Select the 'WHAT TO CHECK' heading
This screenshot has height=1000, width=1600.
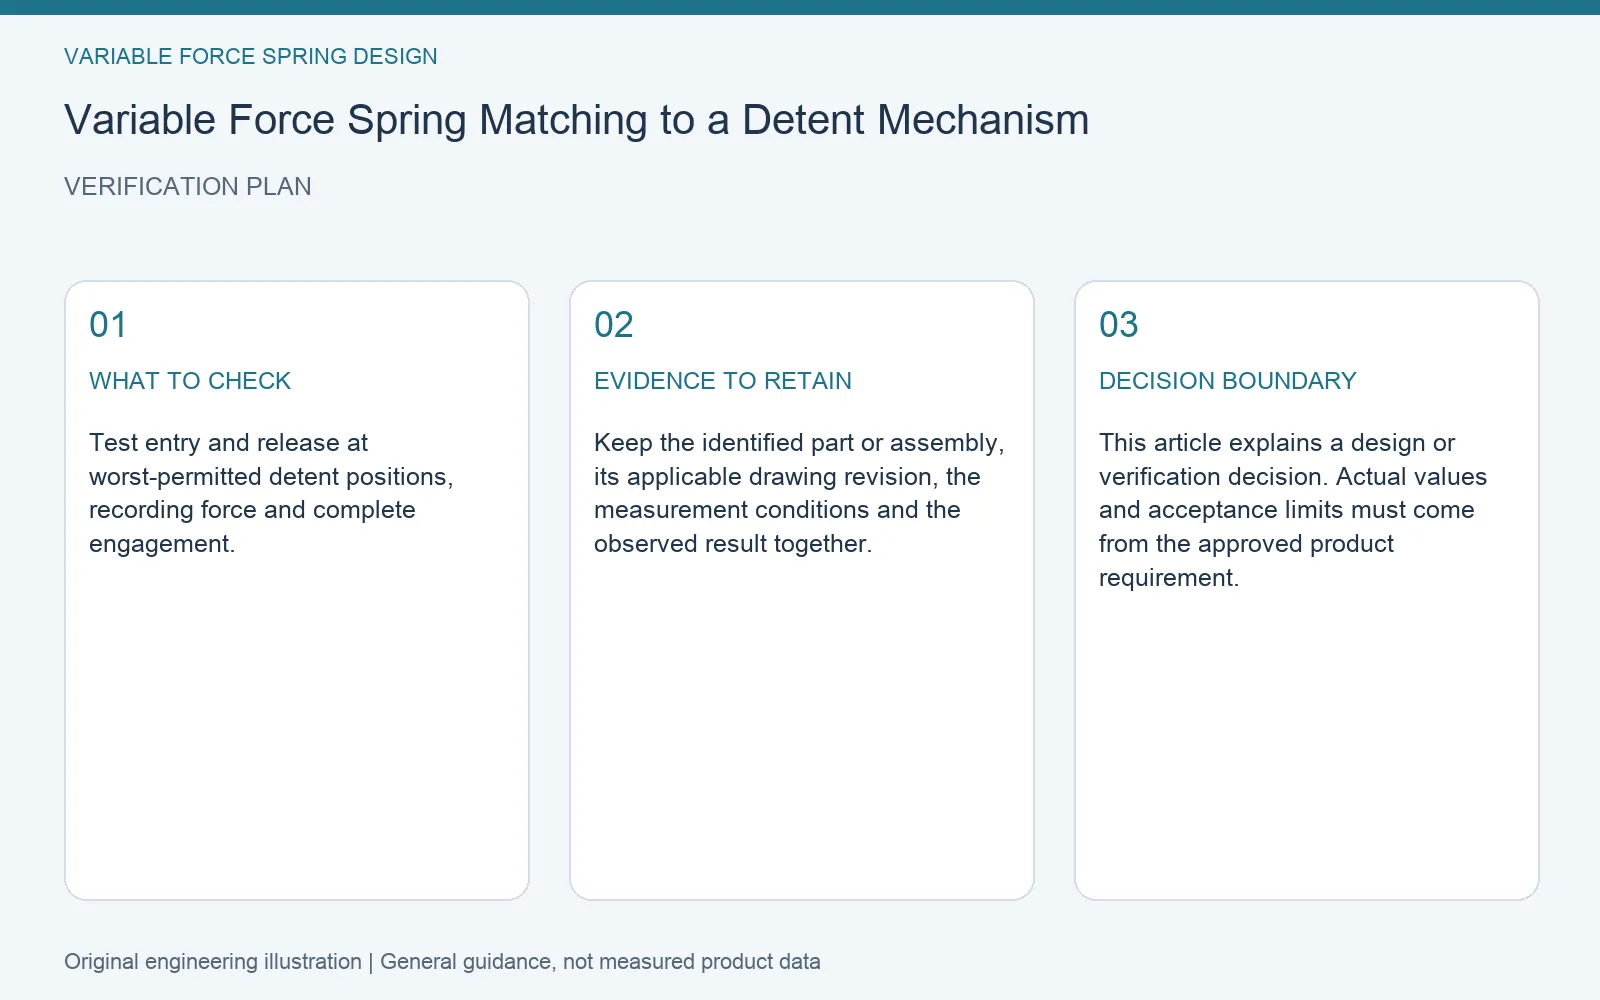190,381
